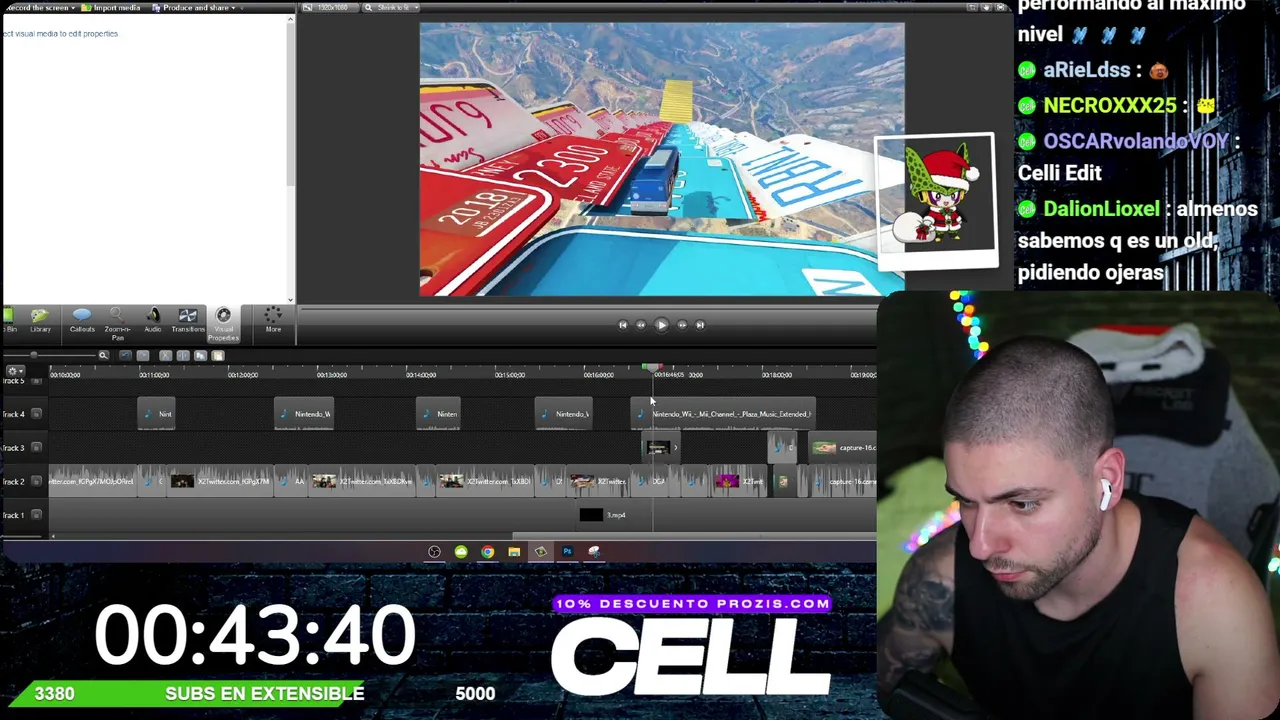Open the Callouts tab
1280x720 pixels.
pyautogui.click(x=82, y=321)
